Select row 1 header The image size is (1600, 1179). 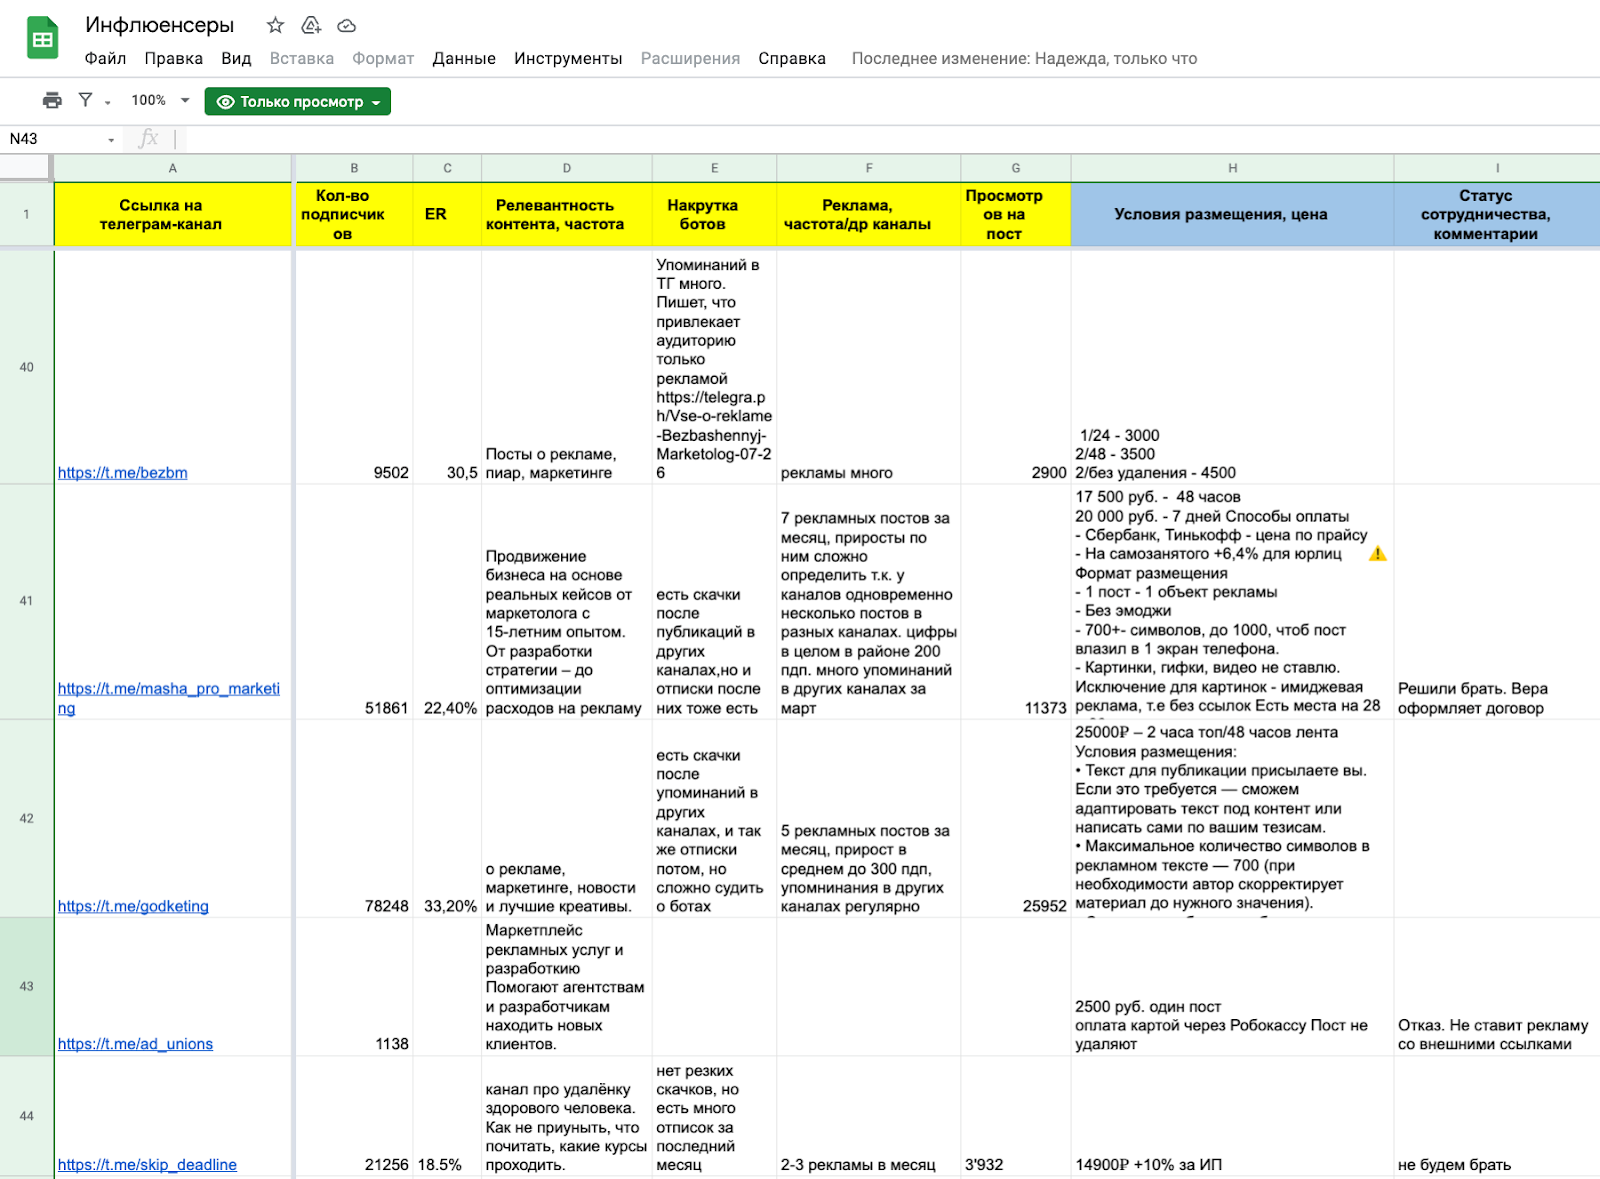(x=26, y=214)
